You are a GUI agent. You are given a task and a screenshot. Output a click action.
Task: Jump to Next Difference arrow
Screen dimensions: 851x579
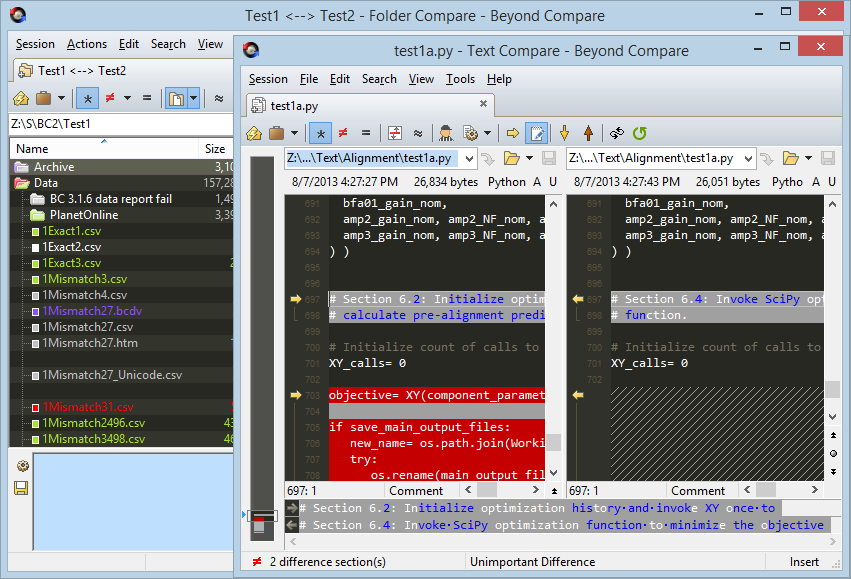564,133
